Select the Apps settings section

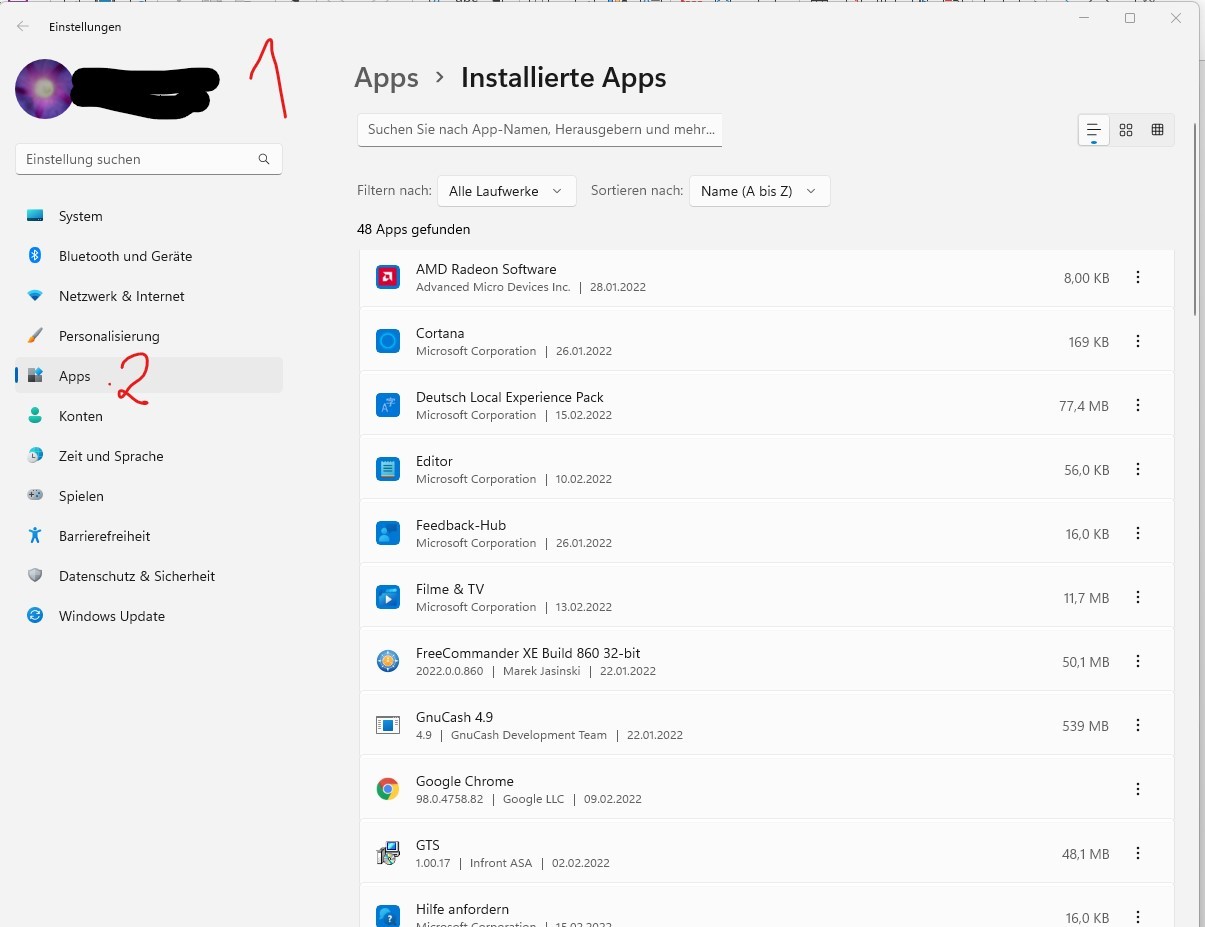coord(149,376)
